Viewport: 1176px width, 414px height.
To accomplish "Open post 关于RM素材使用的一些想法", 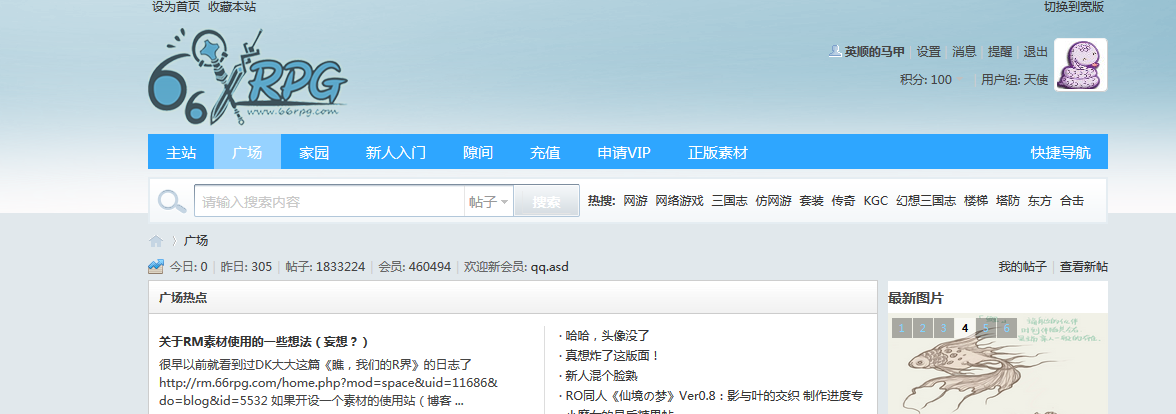I will point(264,342).
